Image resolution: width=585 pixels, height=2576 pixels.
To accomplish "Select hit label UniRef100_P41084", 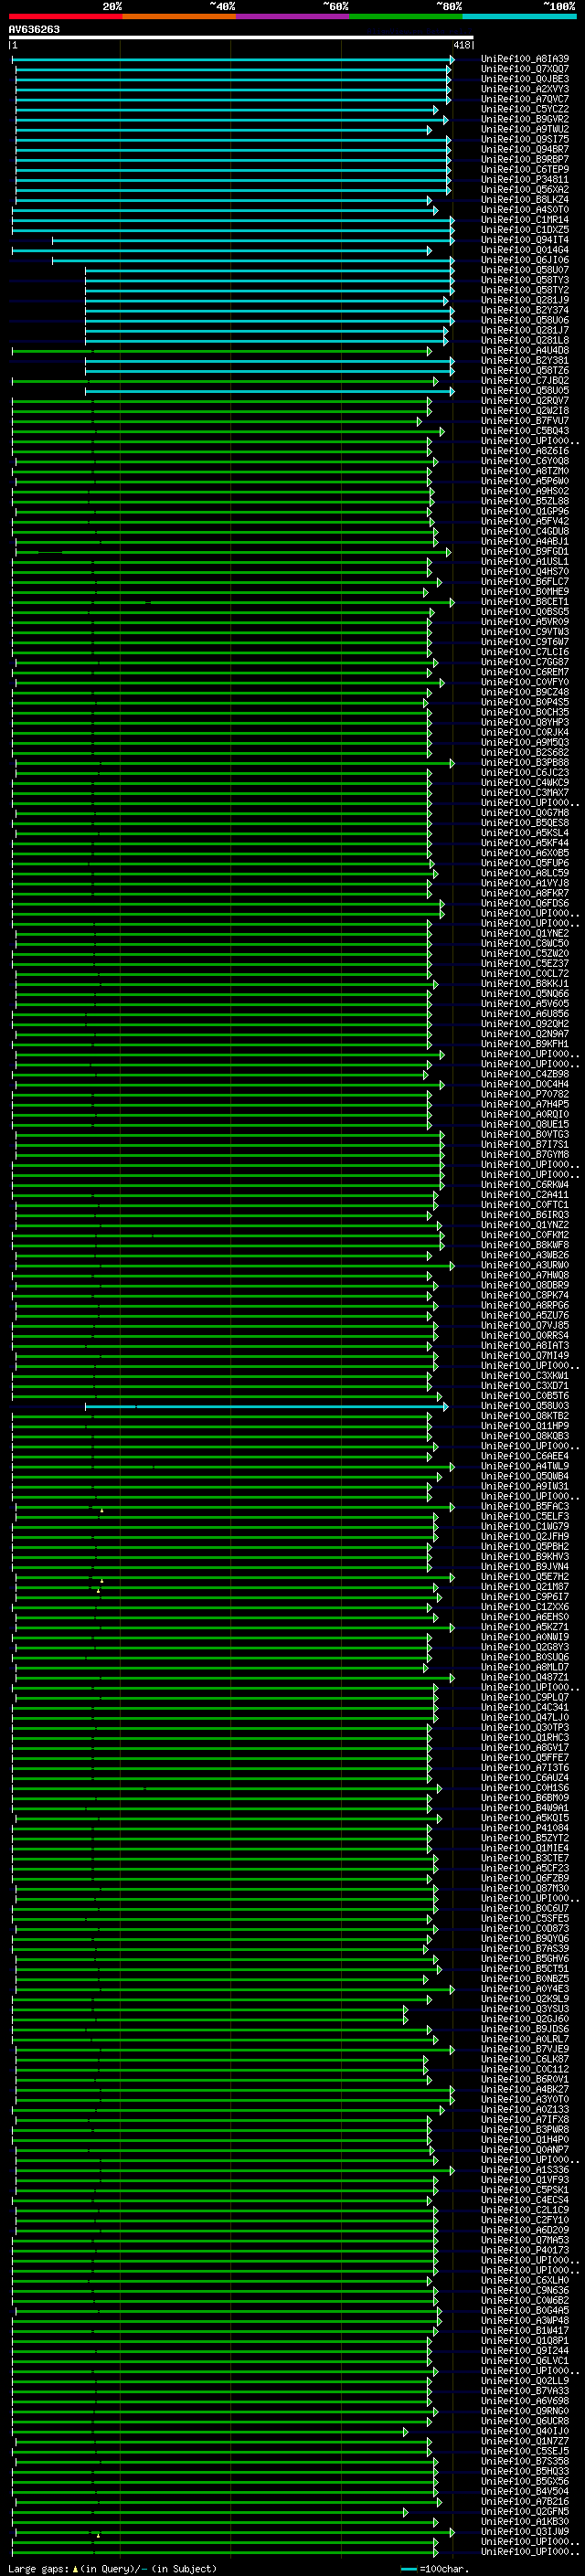I will [x=525, y=1828].
